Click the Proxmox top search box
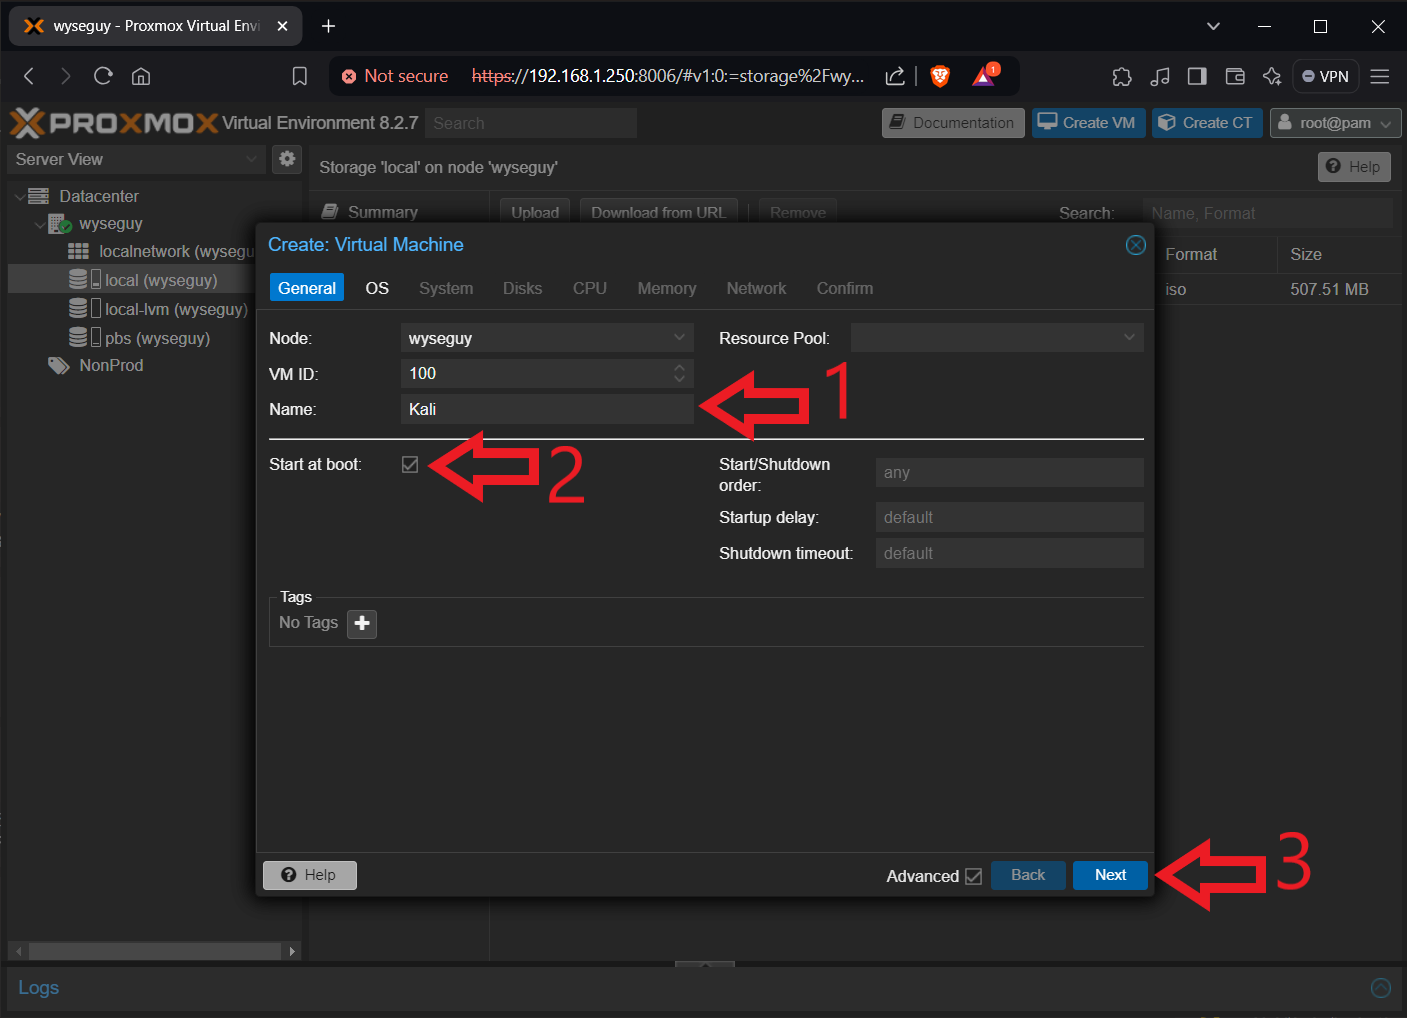The image size is (1407, 1018). 531,123
